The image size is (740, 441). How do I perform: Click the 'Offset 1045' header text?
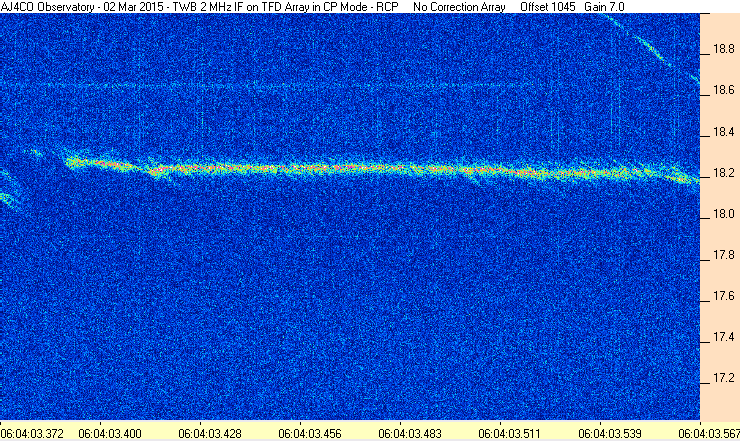point(548,7)
